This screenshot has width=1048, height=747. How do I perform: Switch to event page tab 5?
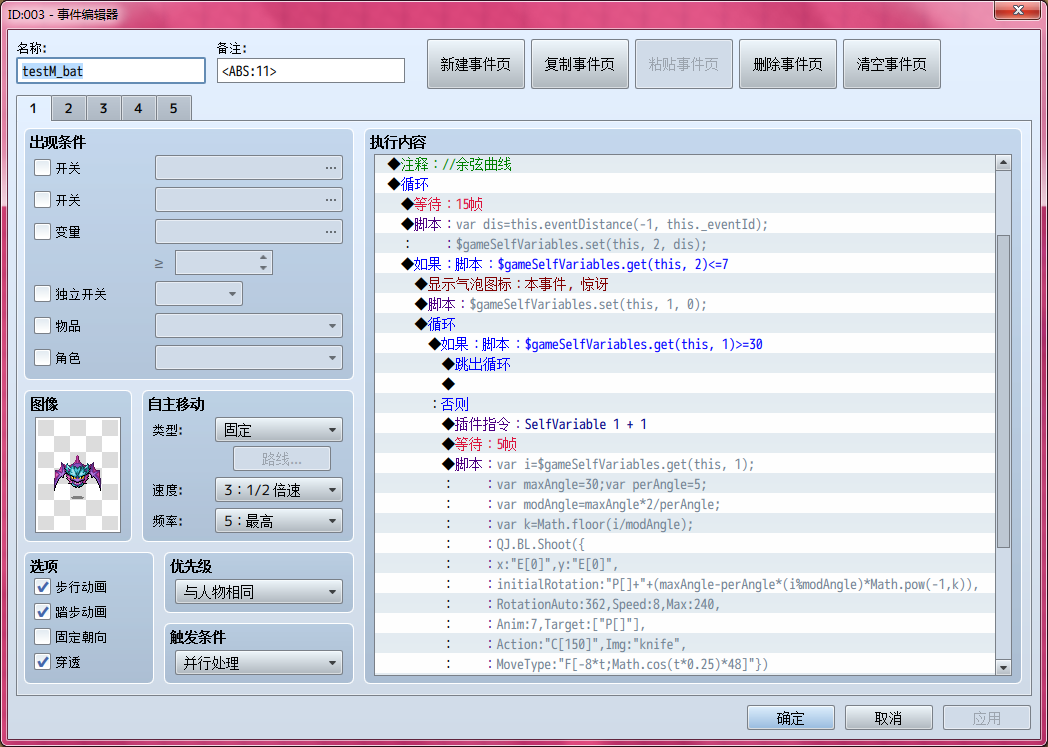tap(173, 108)
